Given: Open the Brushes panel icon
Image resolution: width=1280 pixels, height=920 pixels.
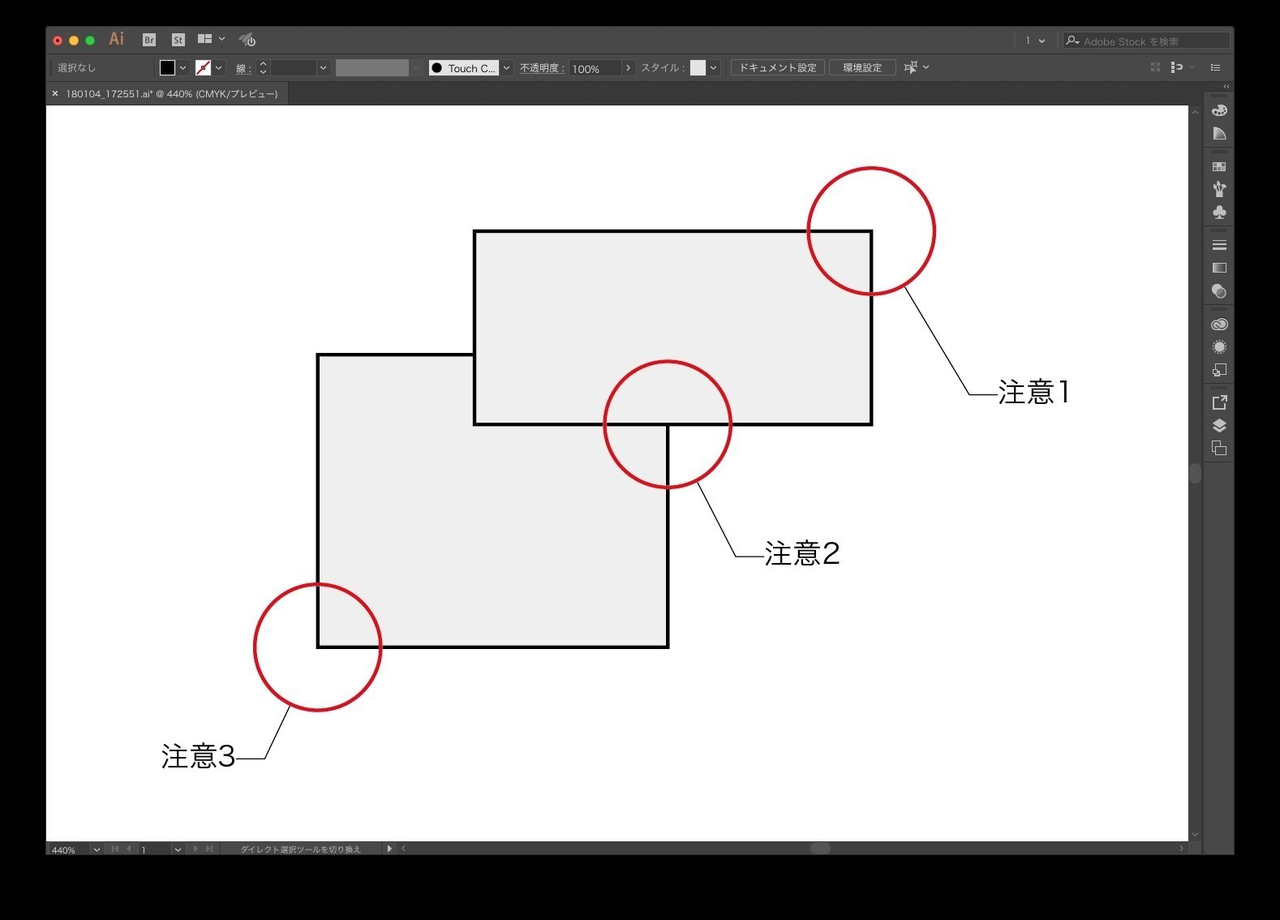Looking at the screenshot, I should pyautogui.click(x=1219, y=189).
